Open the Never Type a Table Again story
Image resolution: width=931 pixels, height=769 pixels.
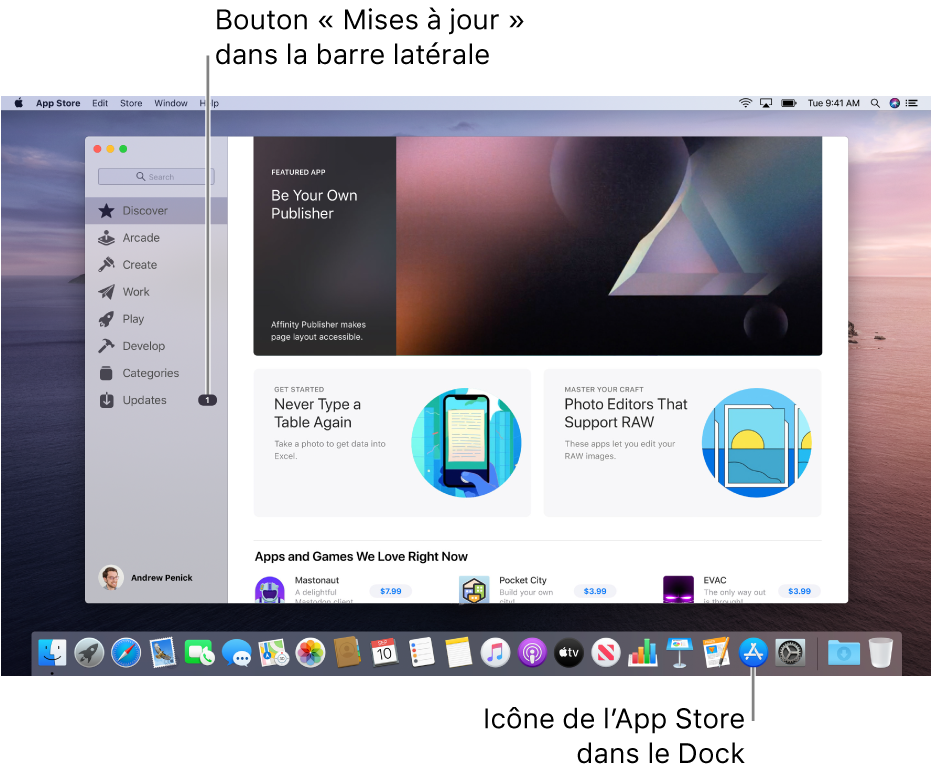tap(392, 442)
